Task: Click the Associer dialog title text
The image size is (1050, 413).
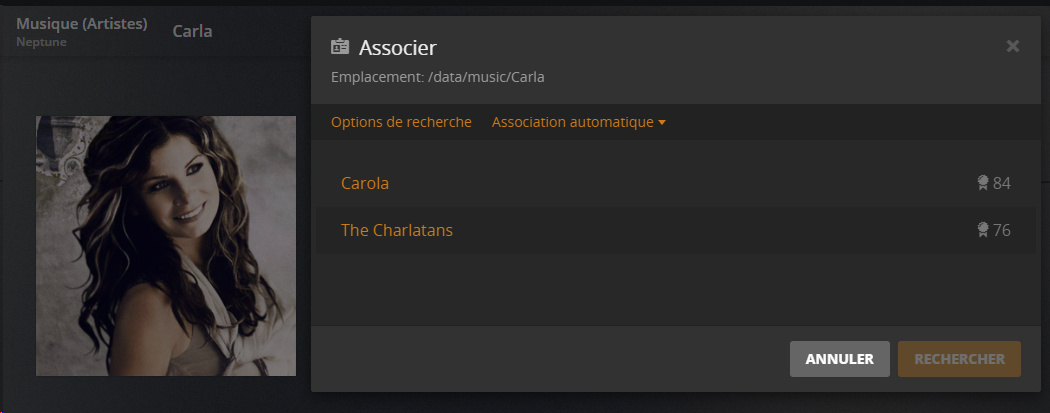Action: [x=397, y=47]
